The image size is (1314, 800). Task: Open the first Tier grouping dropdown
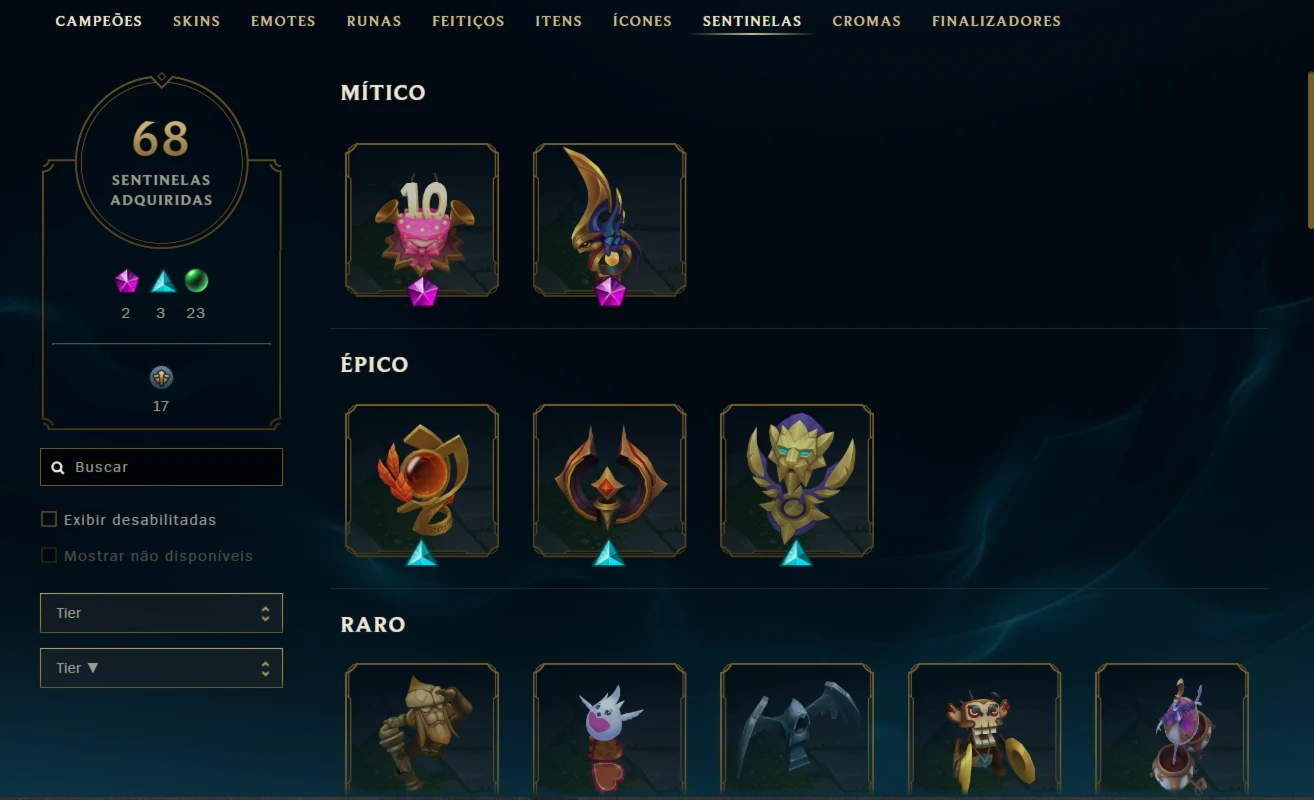tap(161, 613)
